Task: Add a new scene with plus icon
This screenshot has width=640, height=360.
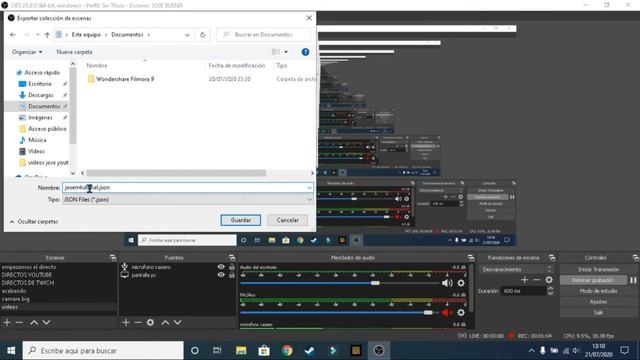Action: (x=7, y=322)
